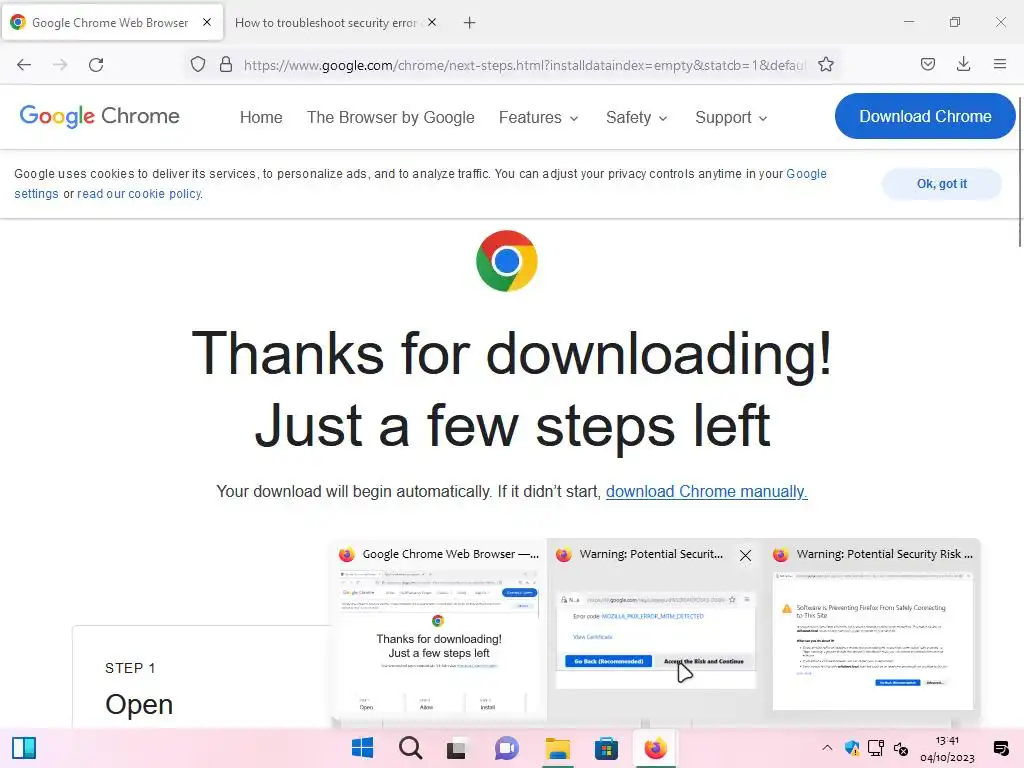Viewport: 1024px width, 768px height.
Task: Open Microsoft Store from taskbar
Action: click(x=606, y=748)
